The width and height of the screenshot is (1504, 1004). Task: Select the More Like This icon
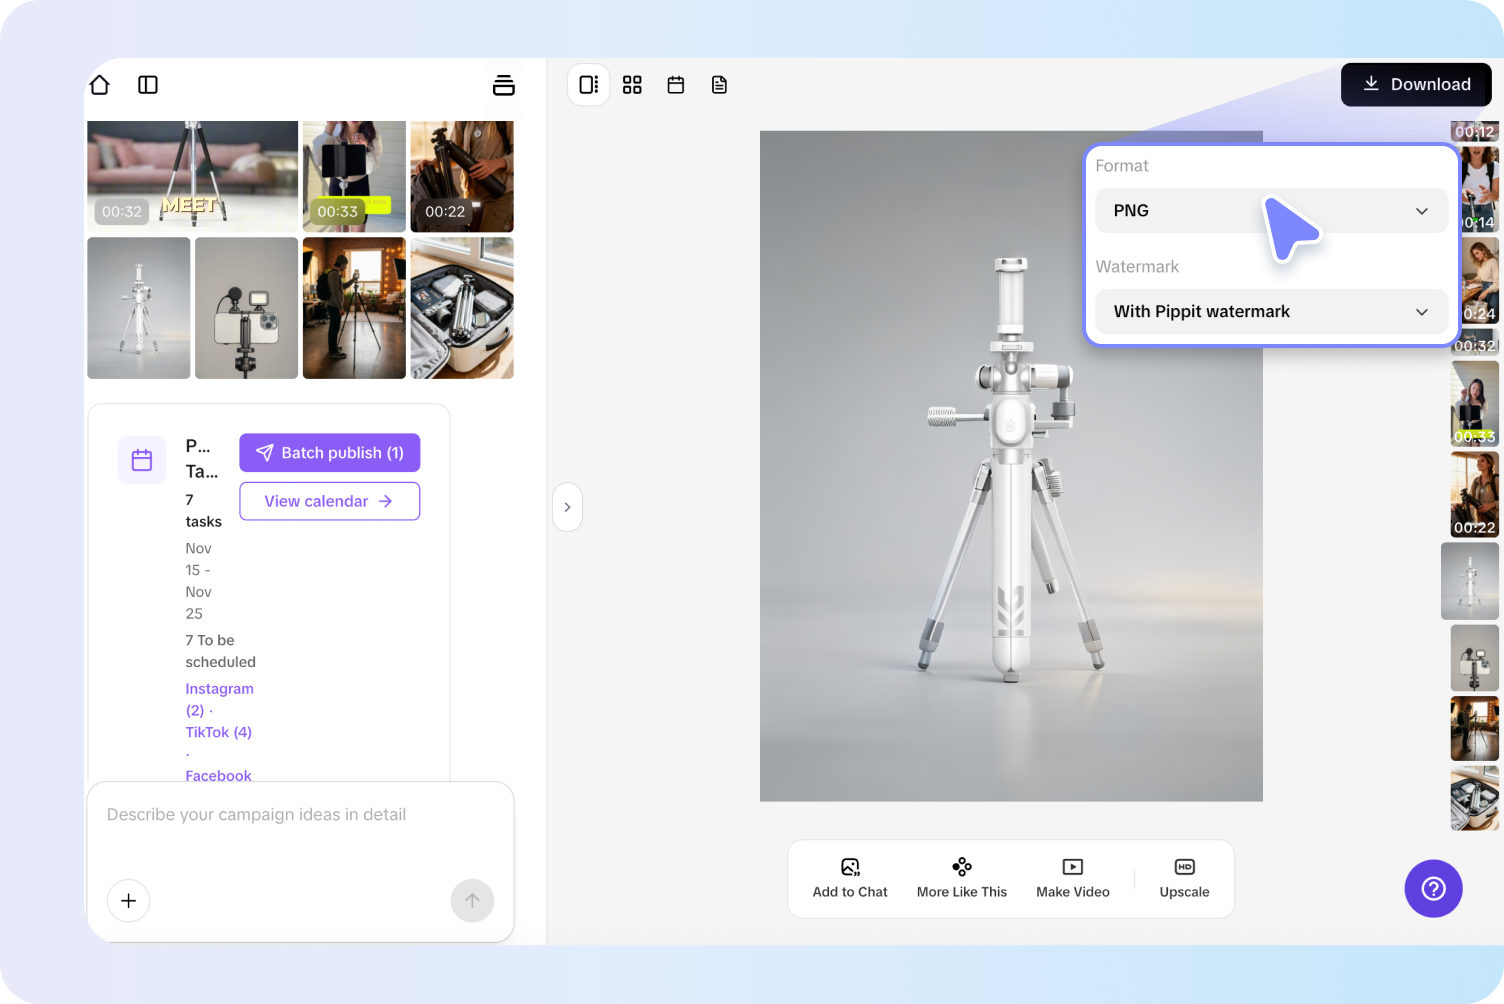click(961, 867)
